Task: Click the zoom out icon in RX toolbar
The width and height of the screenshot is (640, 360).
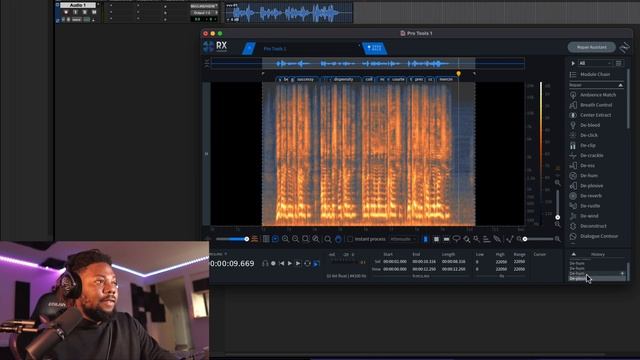Action: point(296,239)
